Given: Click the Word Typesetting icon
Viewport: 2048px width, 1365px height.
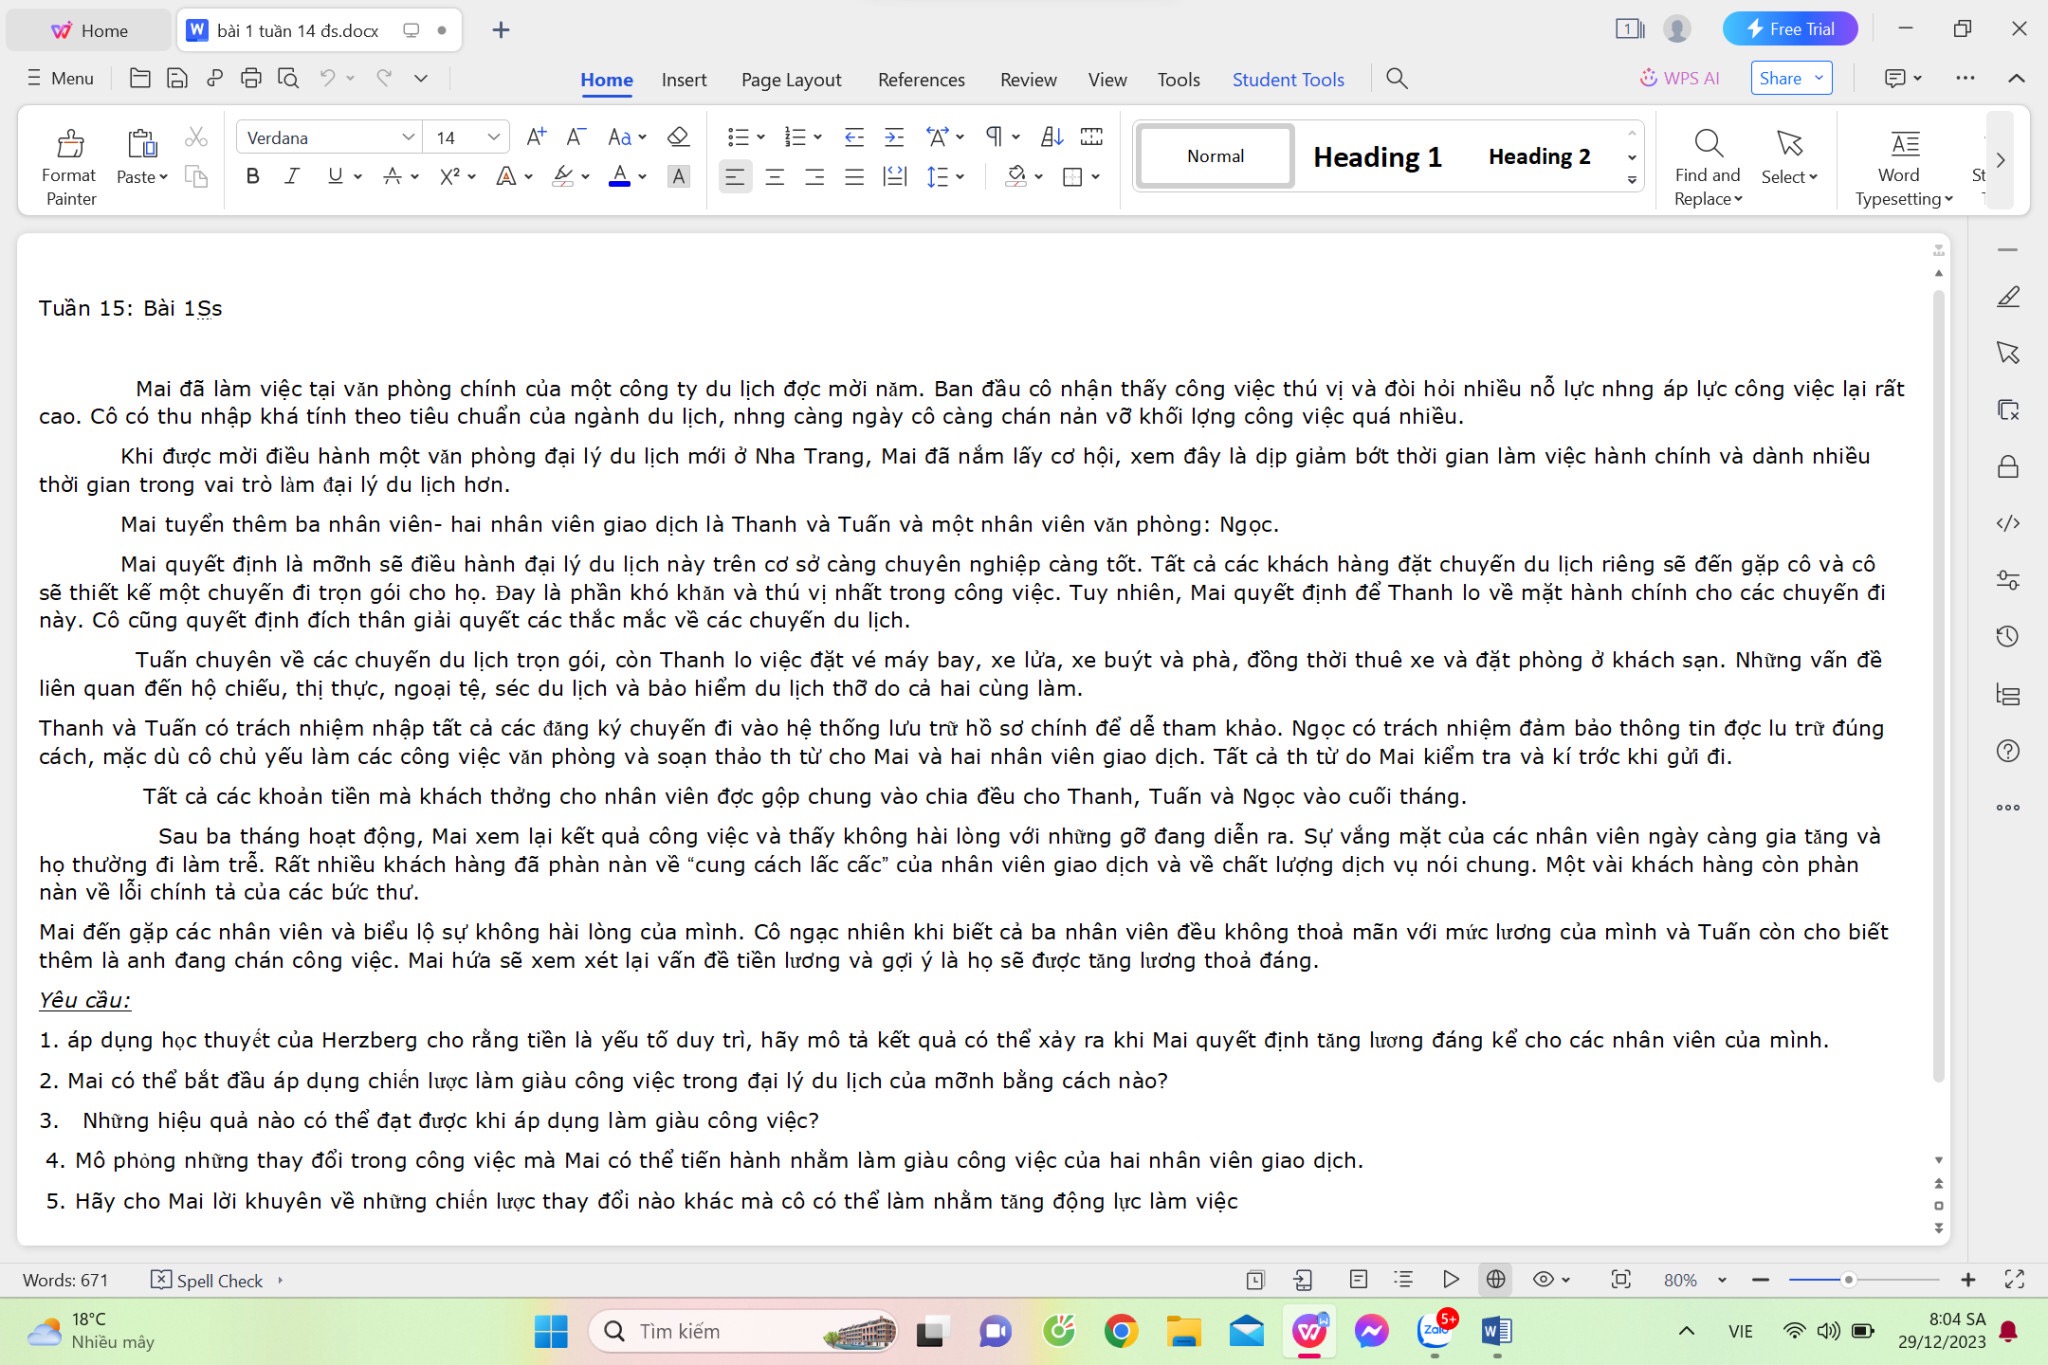Looking at the screenshot, I should [1904, 146].
